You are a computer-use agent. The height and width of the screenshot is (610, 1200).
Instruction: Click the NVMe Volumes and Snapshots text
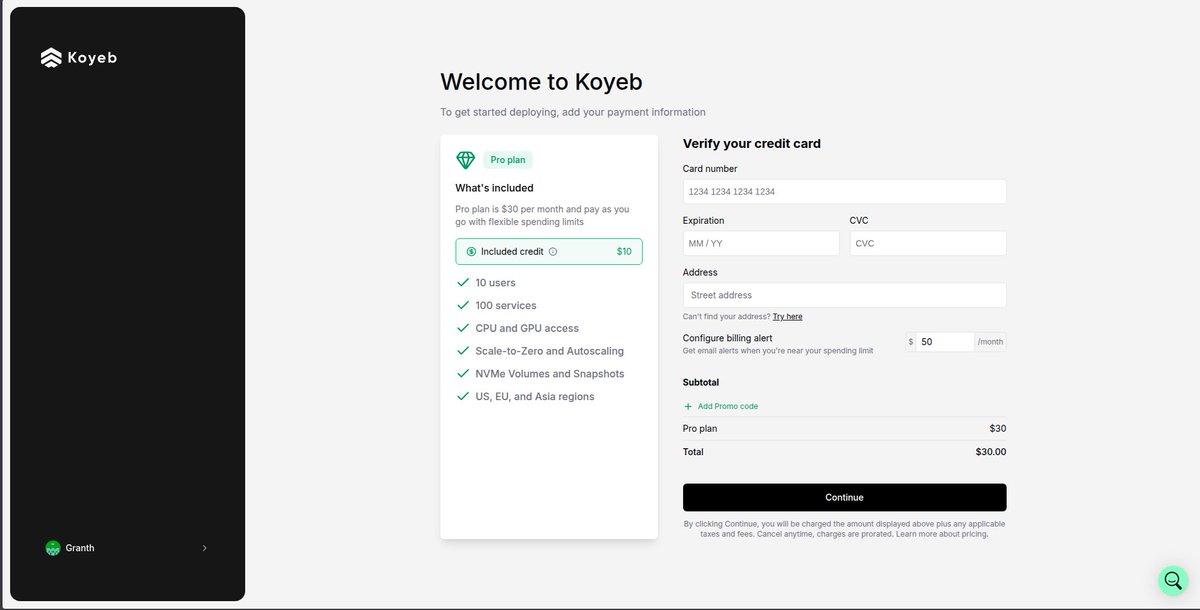coord(550,373)
